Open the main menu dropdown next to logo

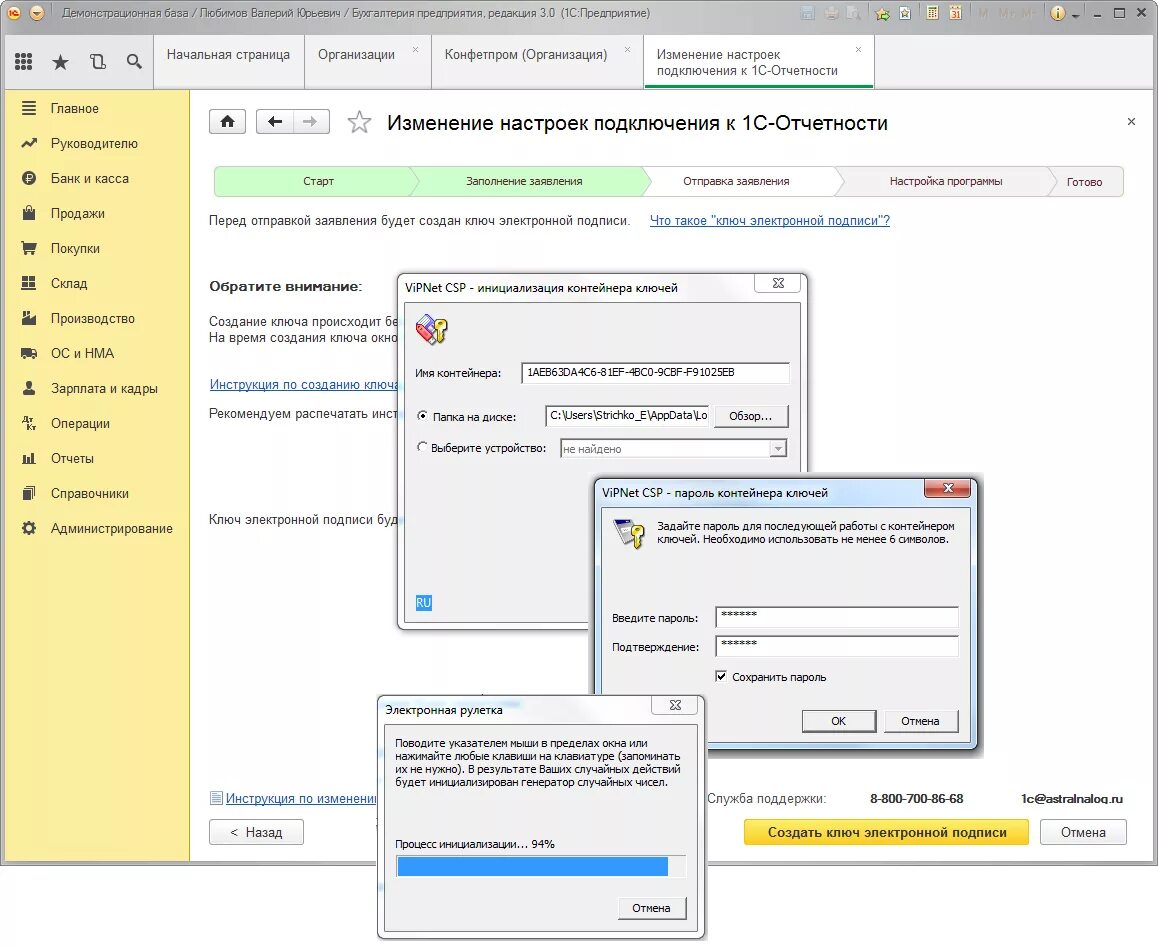point(37,13)
